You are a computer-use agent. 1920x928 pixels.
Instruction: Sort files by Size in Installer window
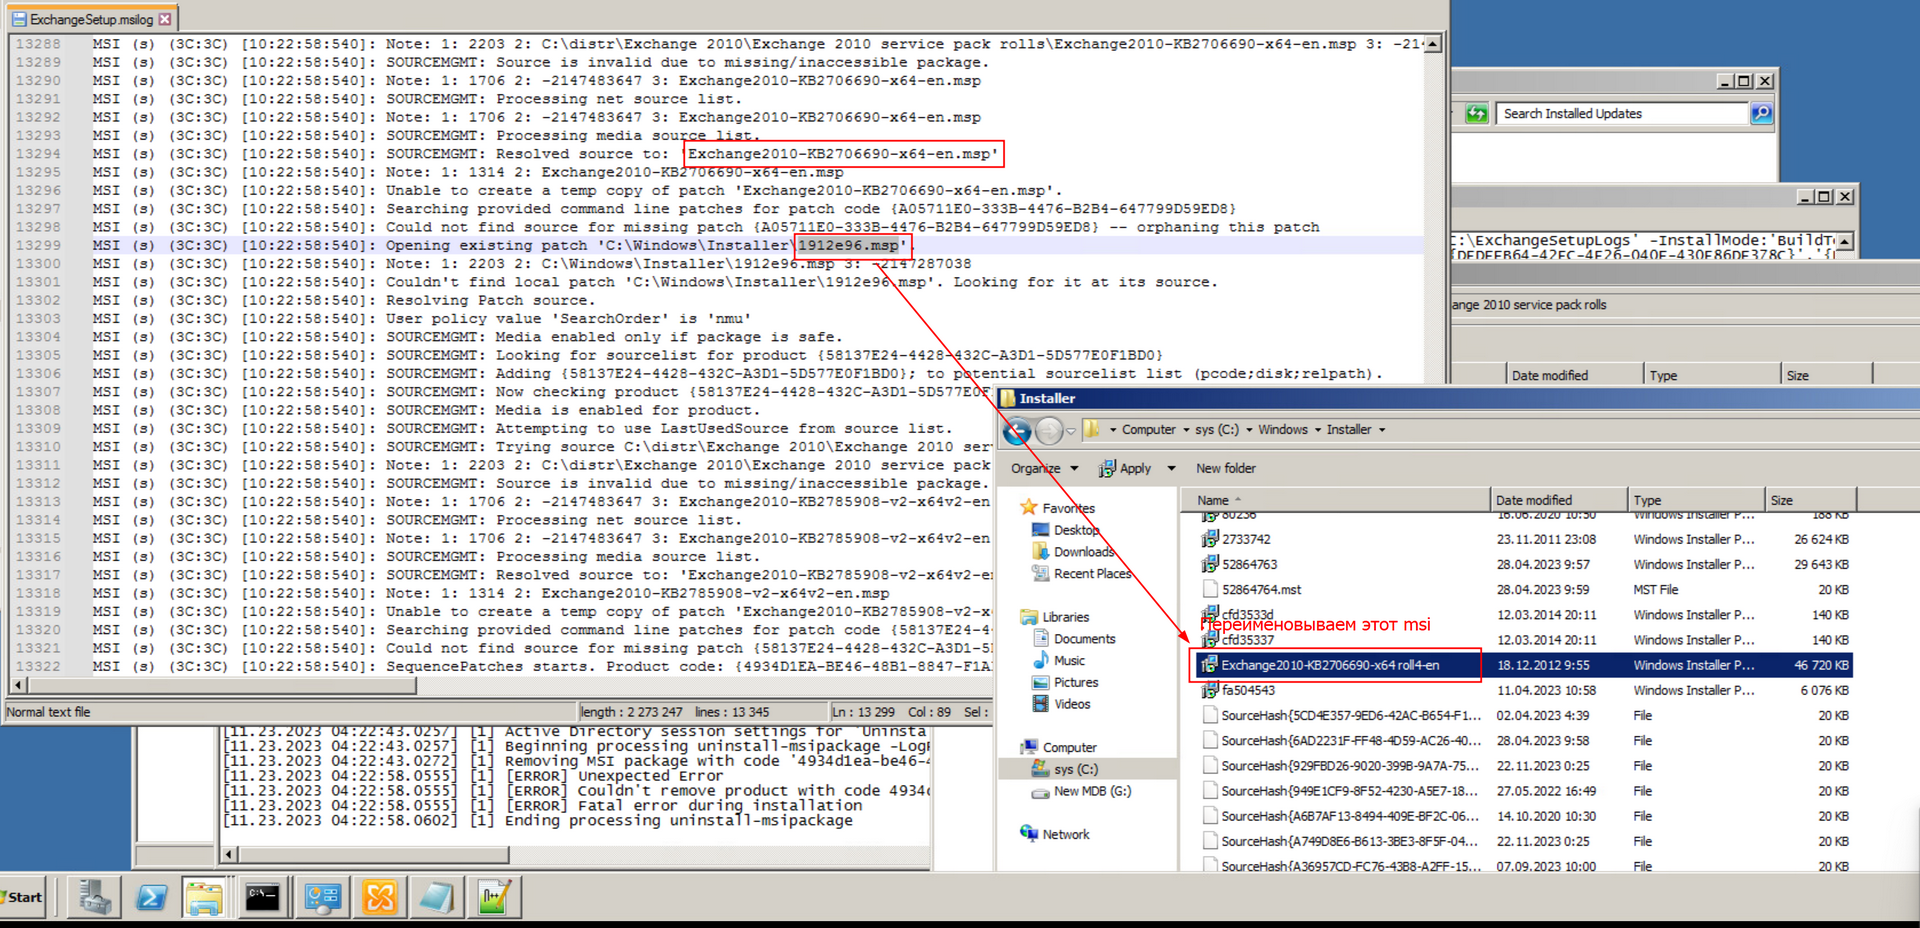click(x=1810, y=500)
